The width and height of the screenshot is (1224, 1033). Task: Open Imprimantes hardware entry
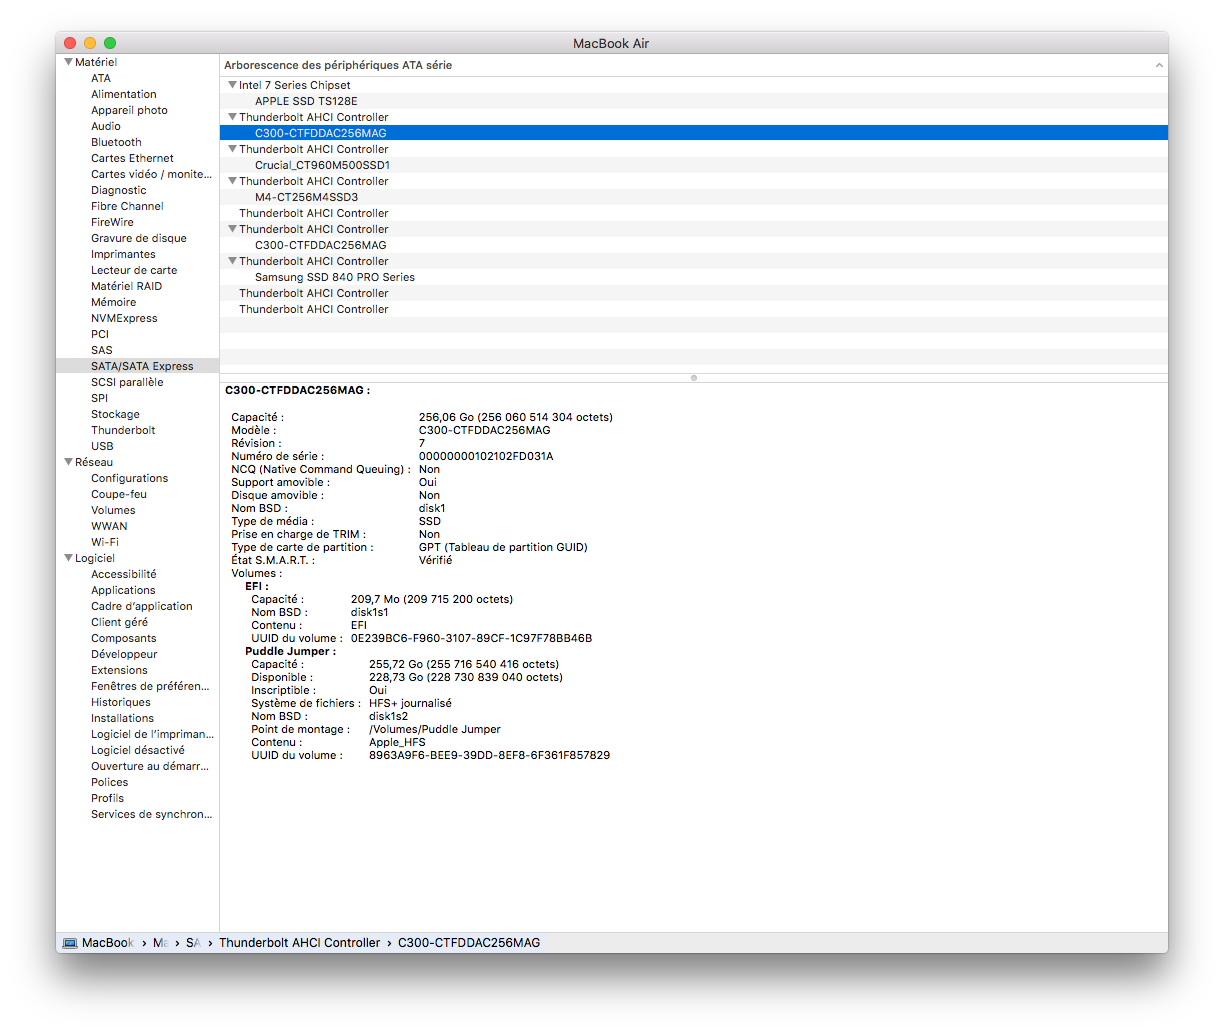point(123,254)
